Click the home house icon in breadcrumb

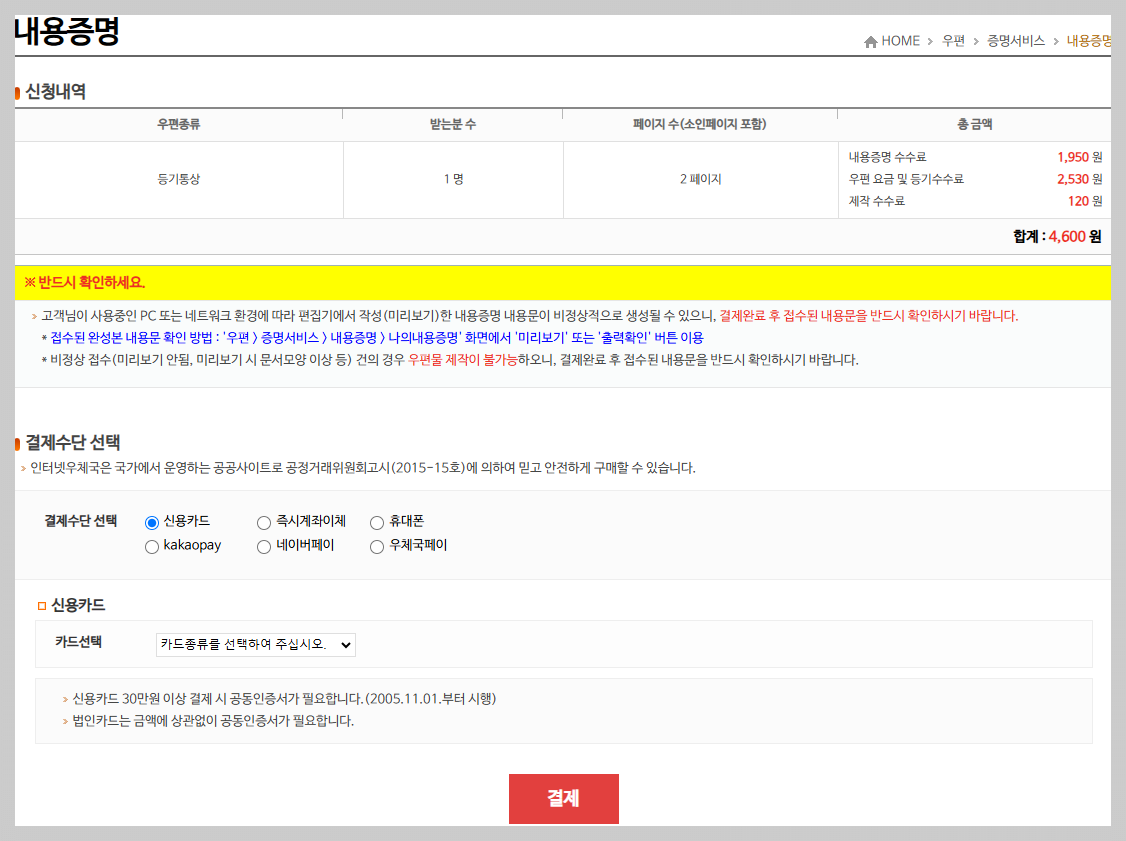pos(871,40)
